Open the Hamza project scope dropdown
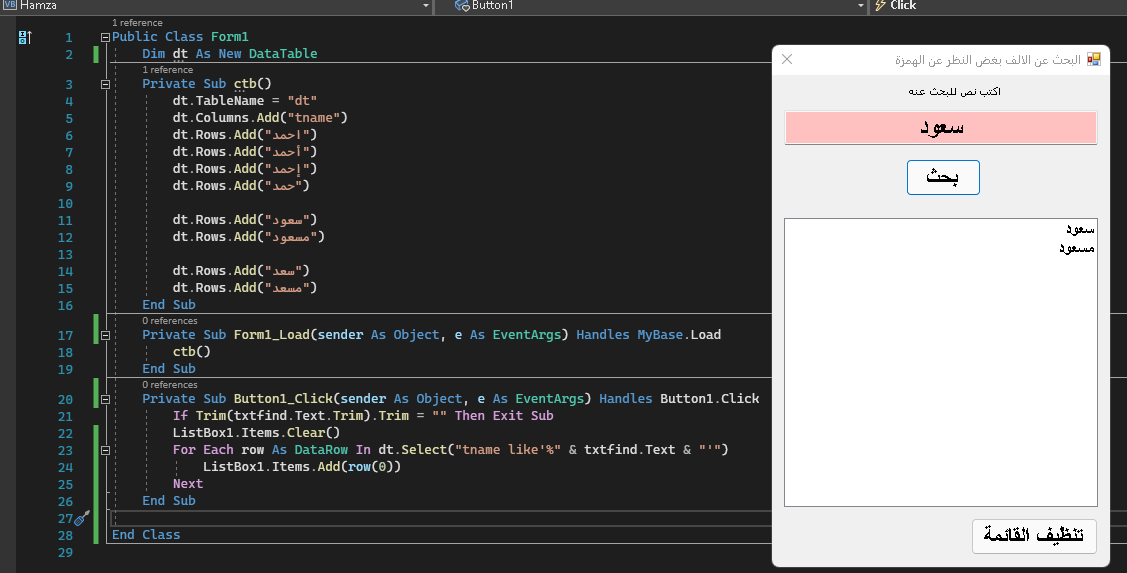The width and height of the screenshot is (1127, 573). [x=426, y=6]
